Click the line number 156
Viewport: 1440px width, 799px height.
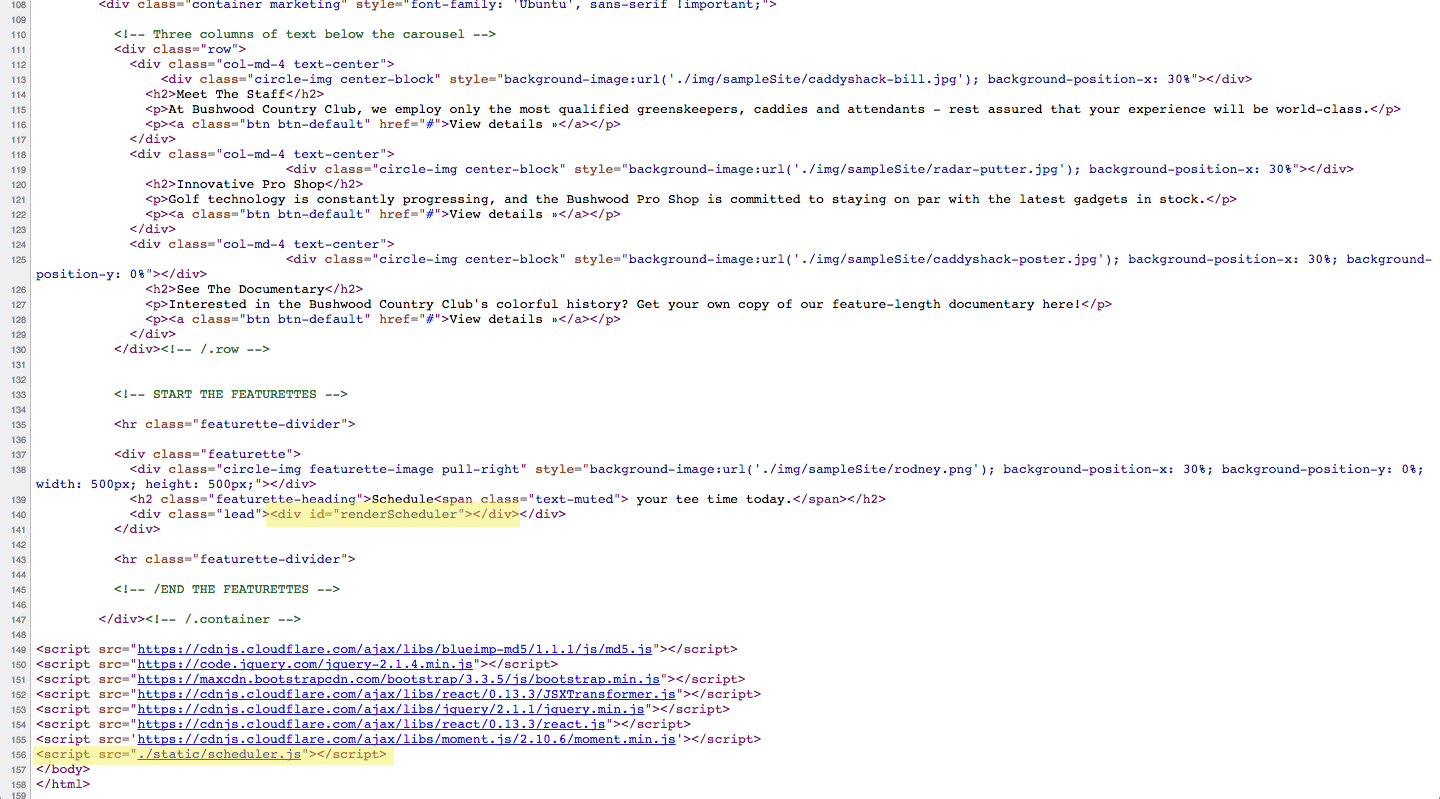19,754
